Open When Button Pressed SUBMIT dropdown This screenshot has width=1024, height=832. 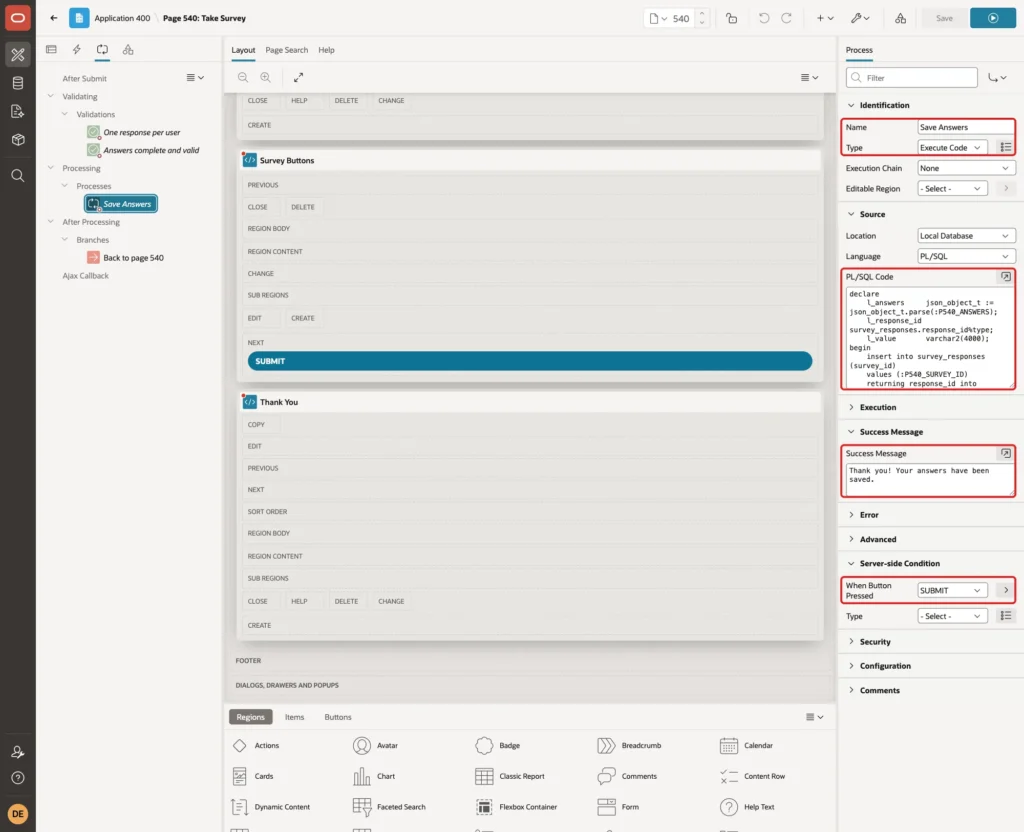click(x=952, y=590)
